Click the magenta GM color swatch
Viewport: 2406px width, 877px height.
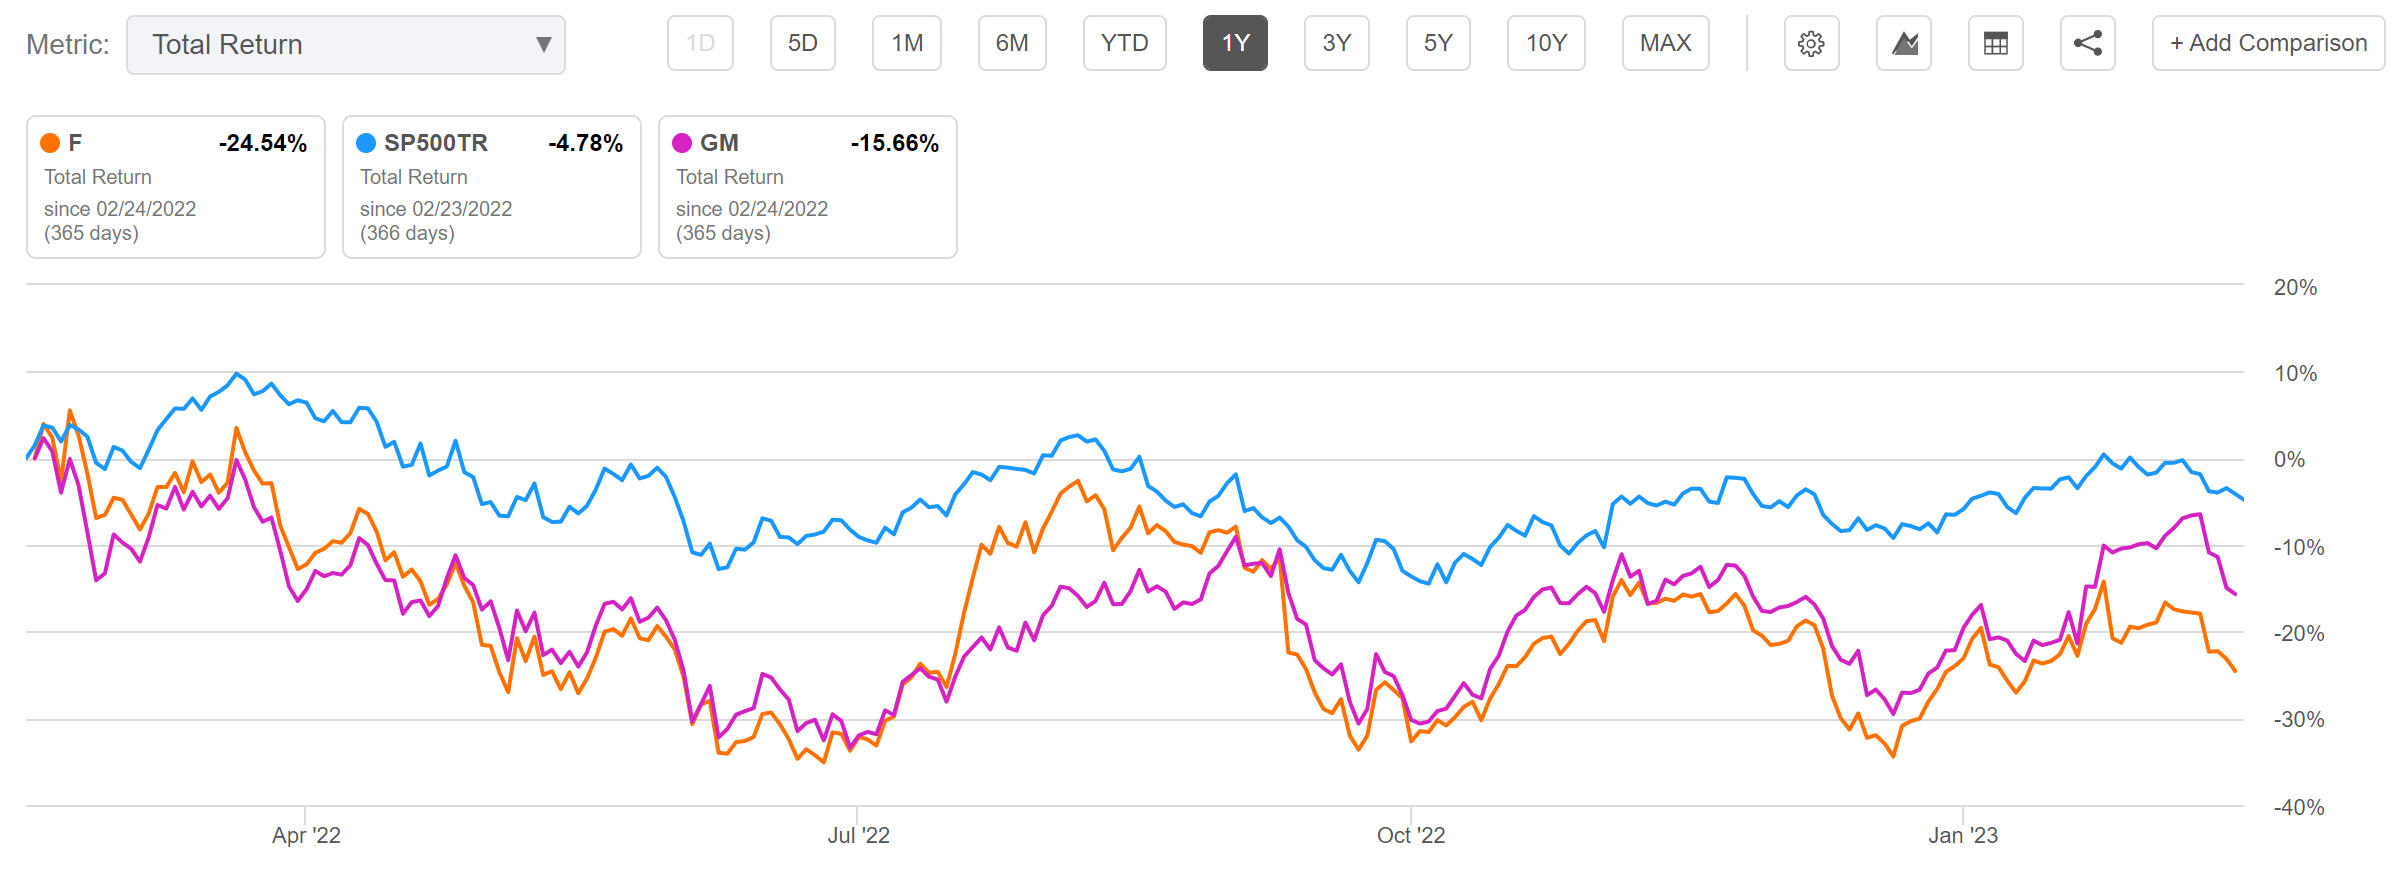(x=681, y=142)
